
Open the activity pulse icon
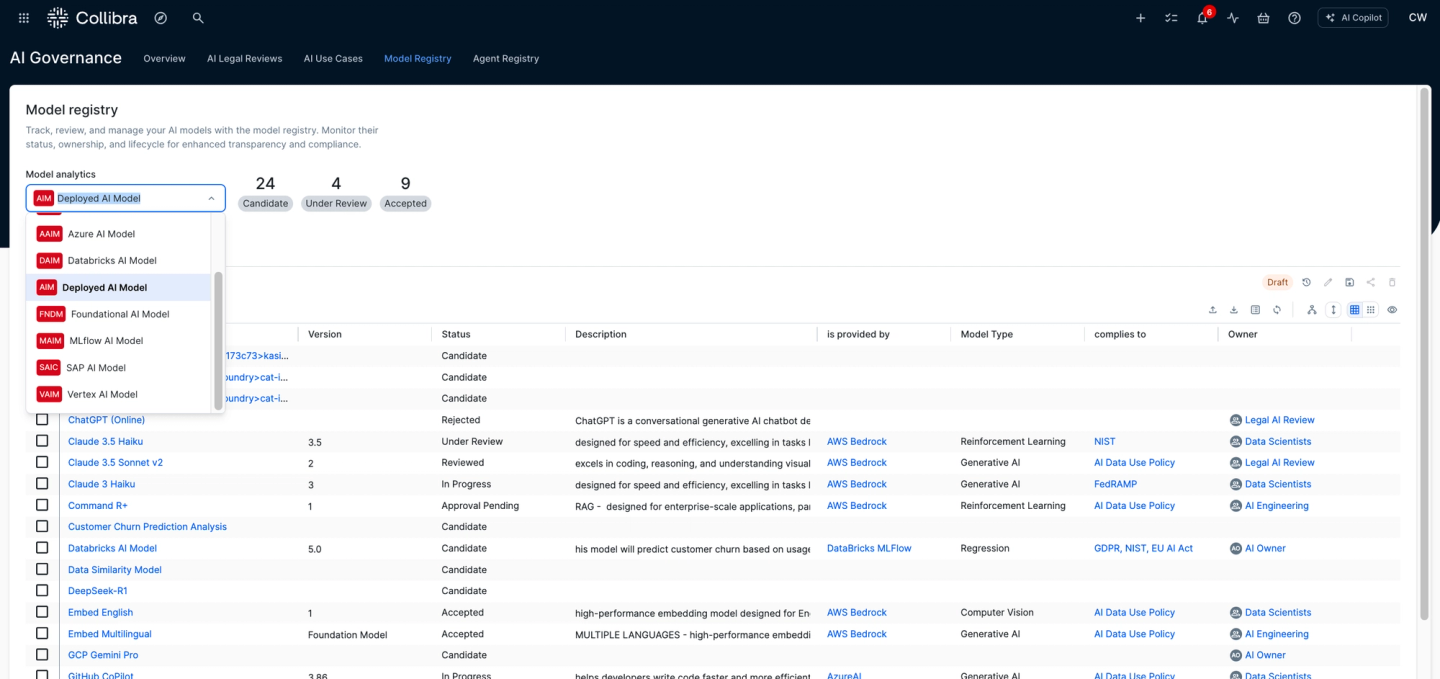point(1233,18)
